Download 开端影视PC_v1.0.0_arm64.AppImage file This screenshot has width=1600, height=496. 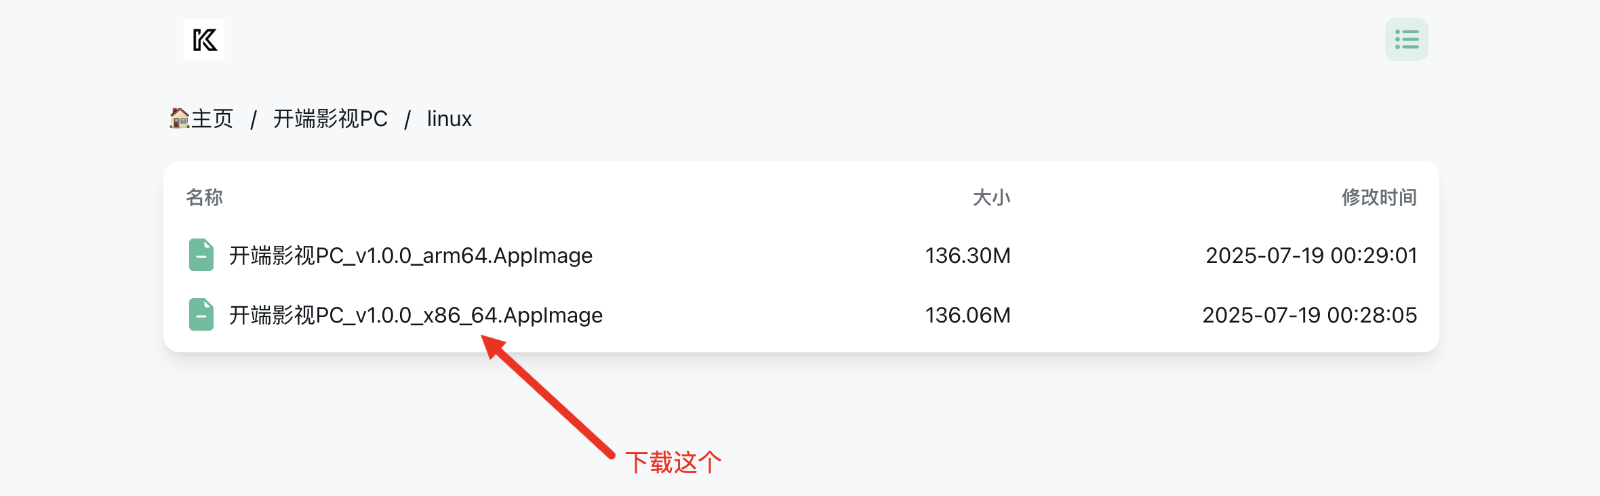pos(411,256)
